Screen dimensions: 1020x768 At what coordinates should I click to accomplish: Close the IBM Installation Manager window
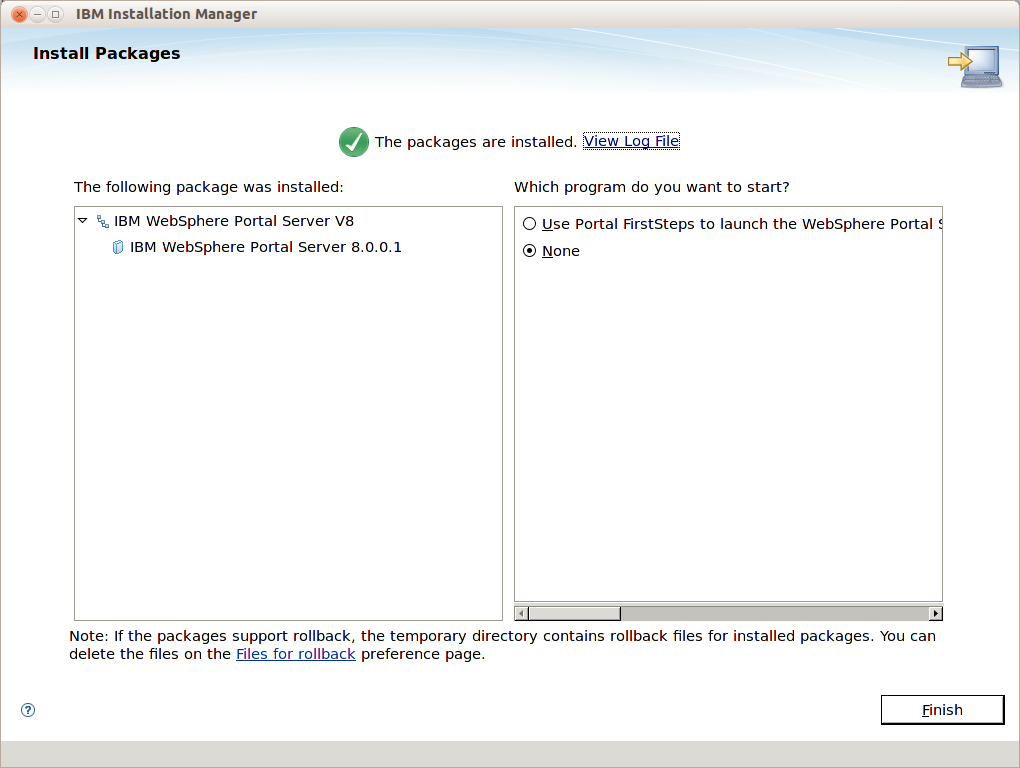click(20, 14)
